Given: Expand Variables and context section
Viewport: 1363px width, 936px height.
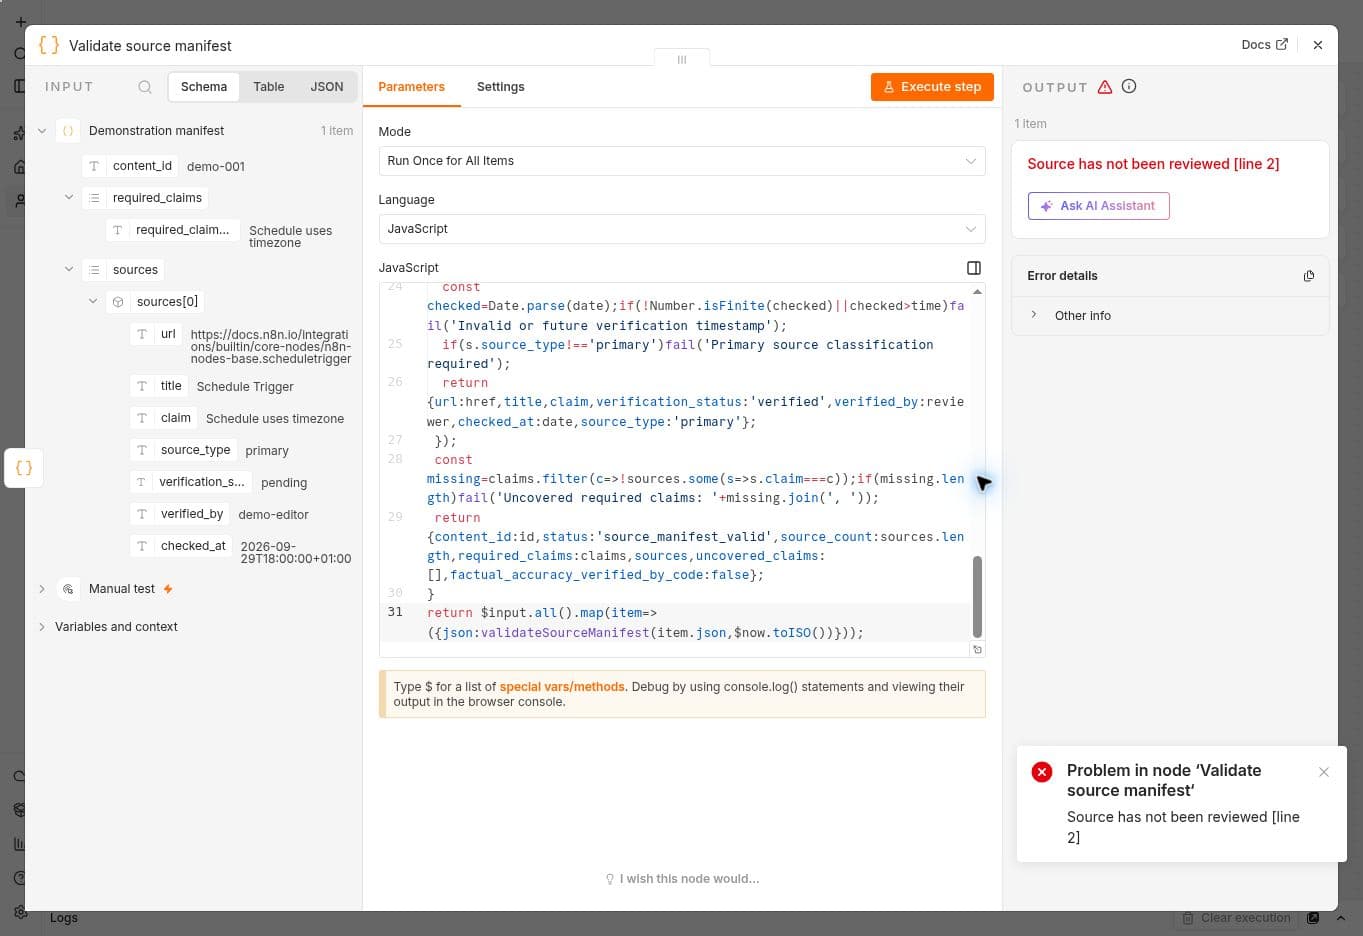Looking at the screenshot, I should tap(42, 627).
